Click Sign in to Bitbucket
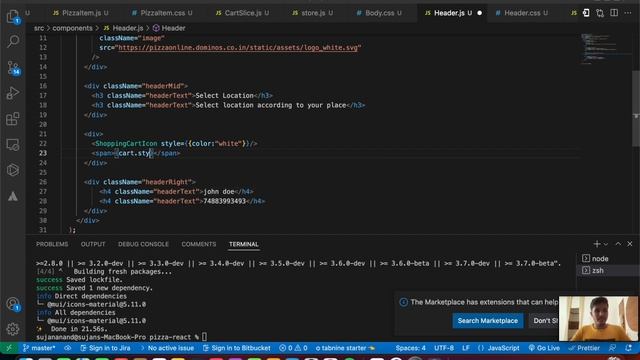The width and height of the screenshot is (640, 360). point(237,348)
